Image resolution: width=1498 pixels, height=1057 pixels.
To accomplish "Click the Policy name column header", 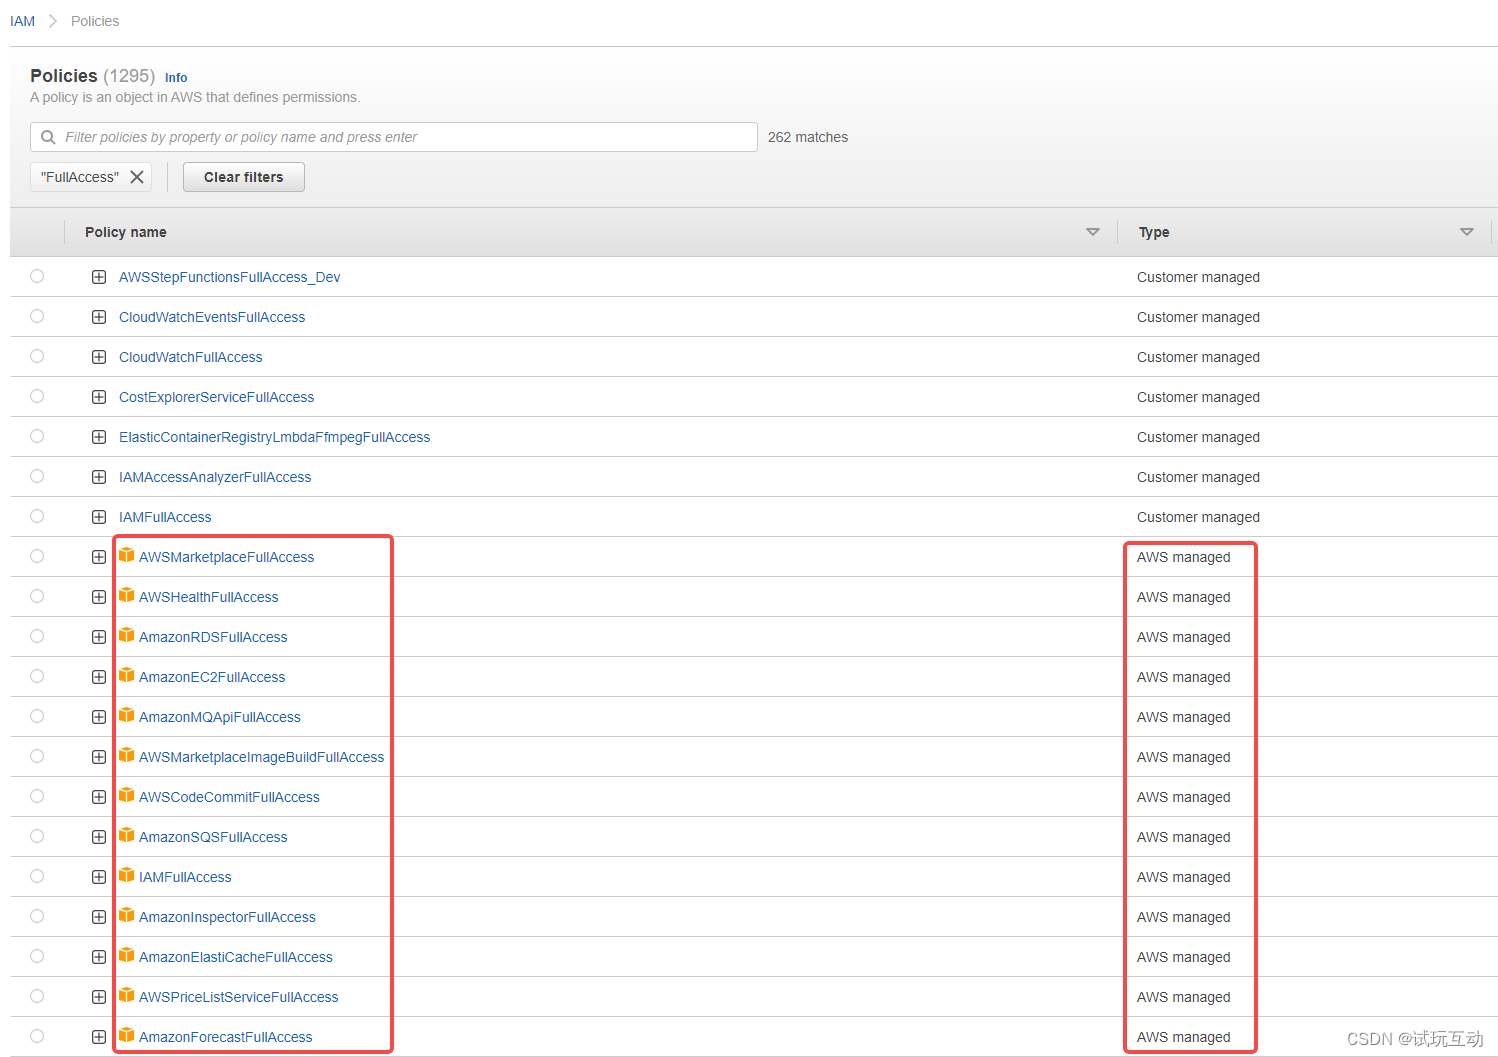I will pos(126,232).
